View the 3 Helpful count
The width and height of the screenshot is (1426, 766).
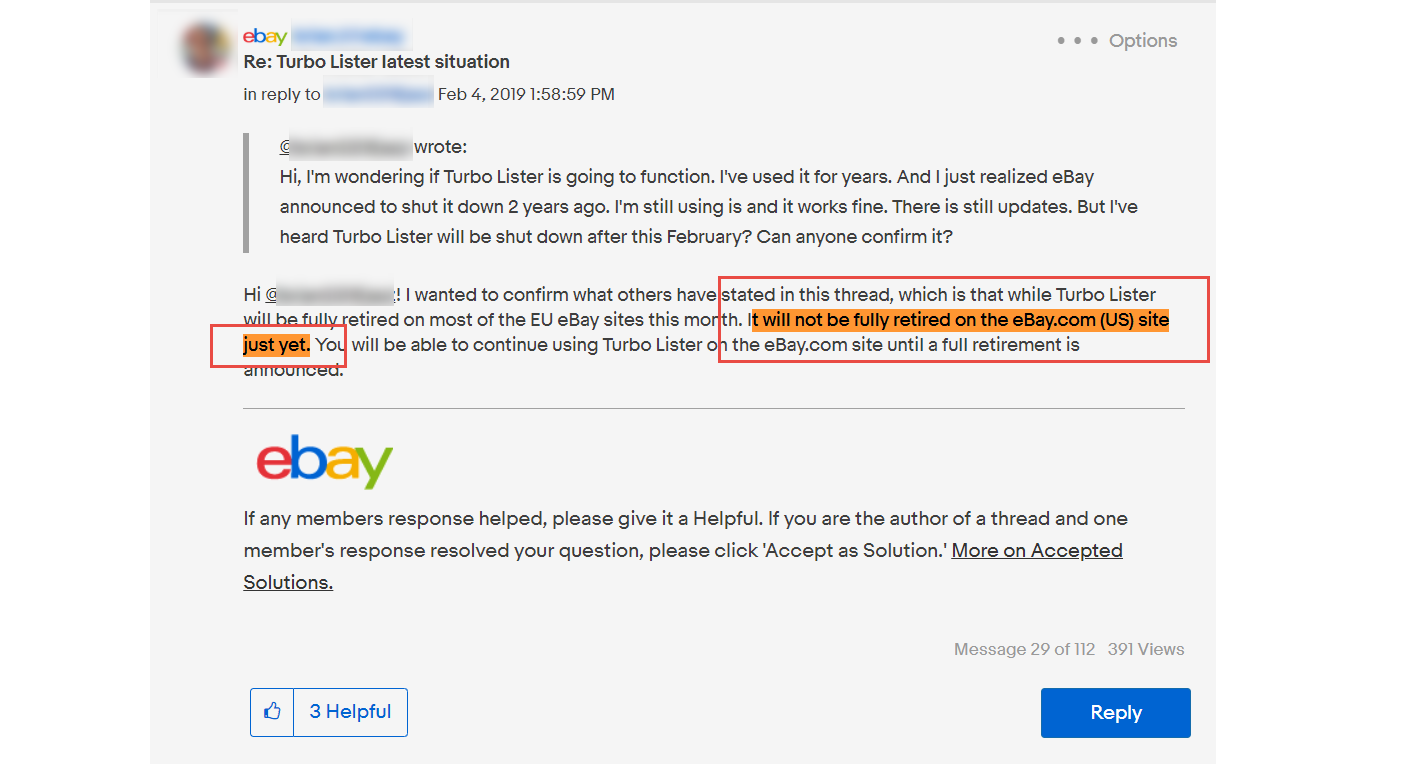(350, 712)
